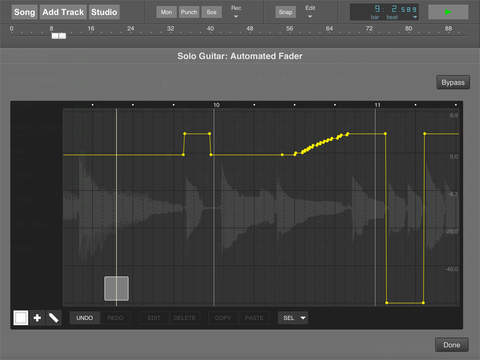This screenshot has height=360, width=480.
Task: Expand the Edit dropdown in the top bar
Action: [x=310, y=12]
